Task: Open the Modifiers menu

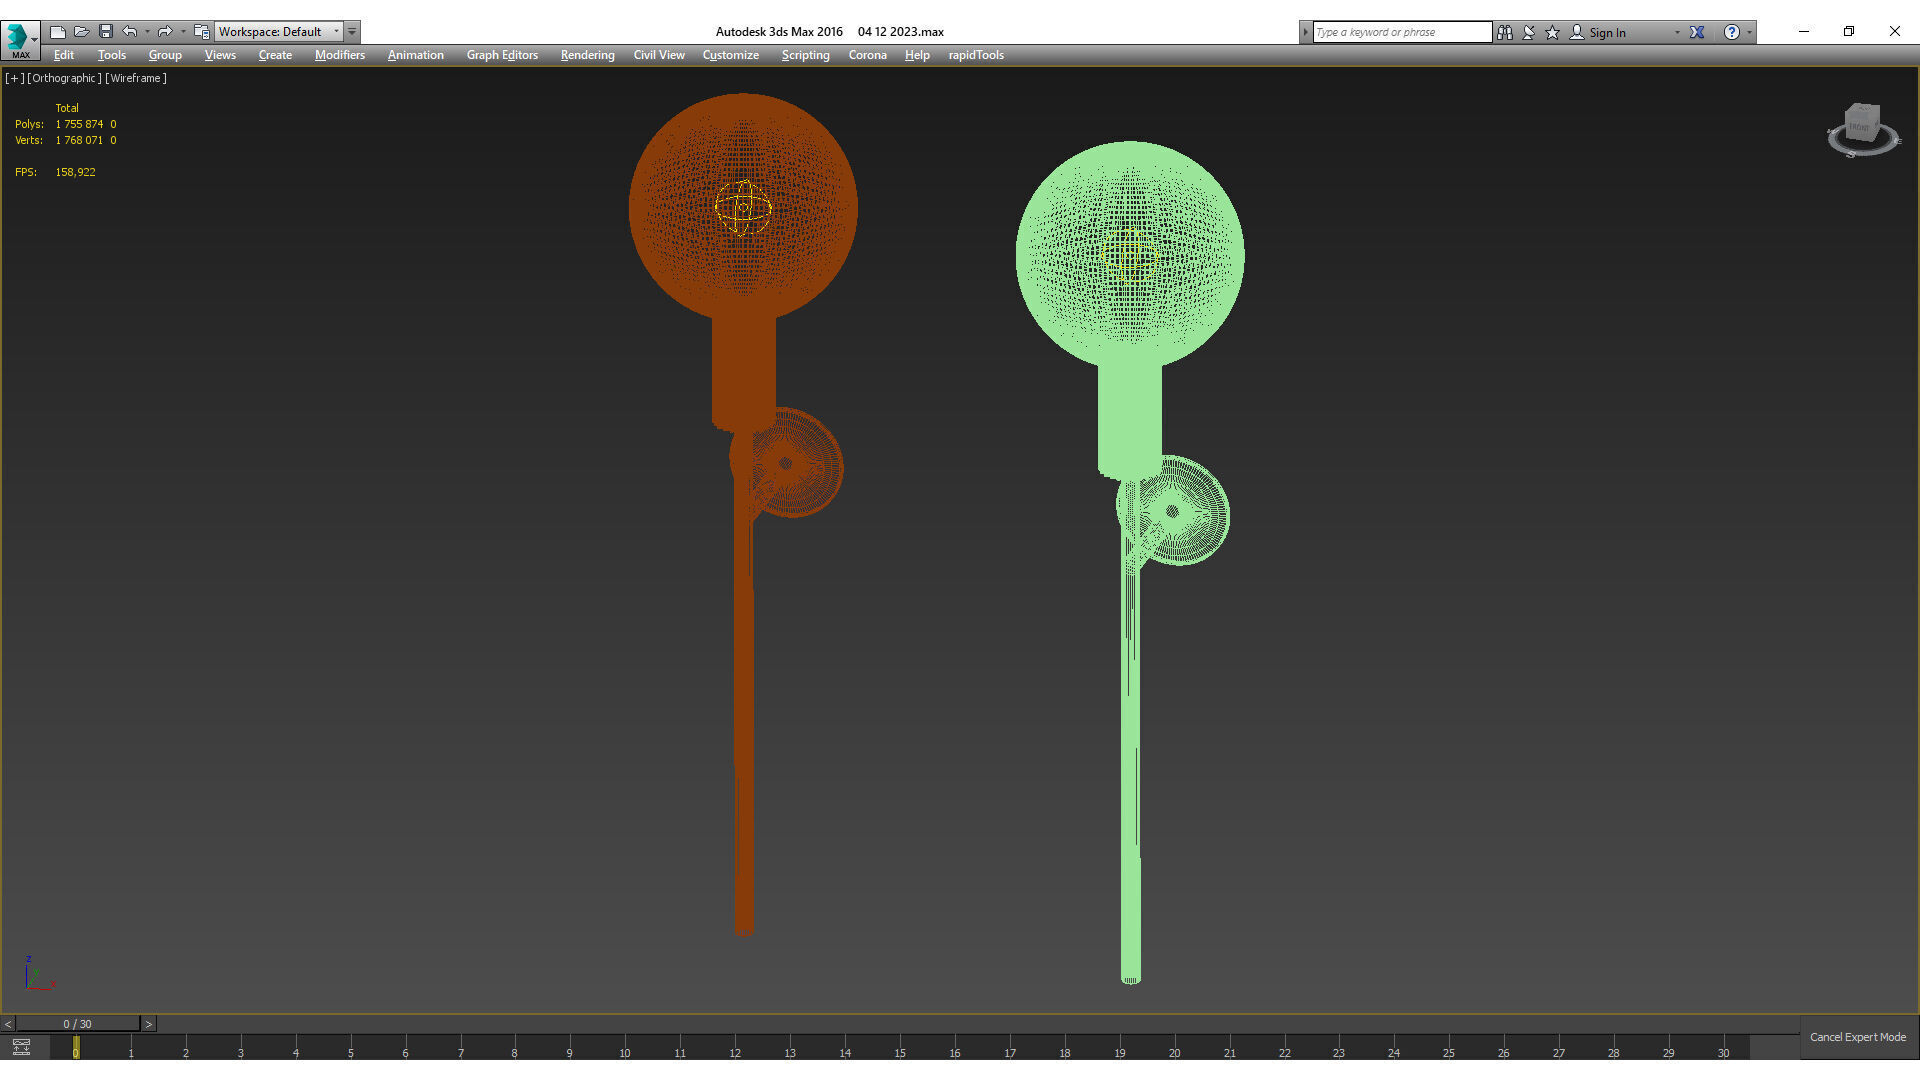Action: coord(339,55)
